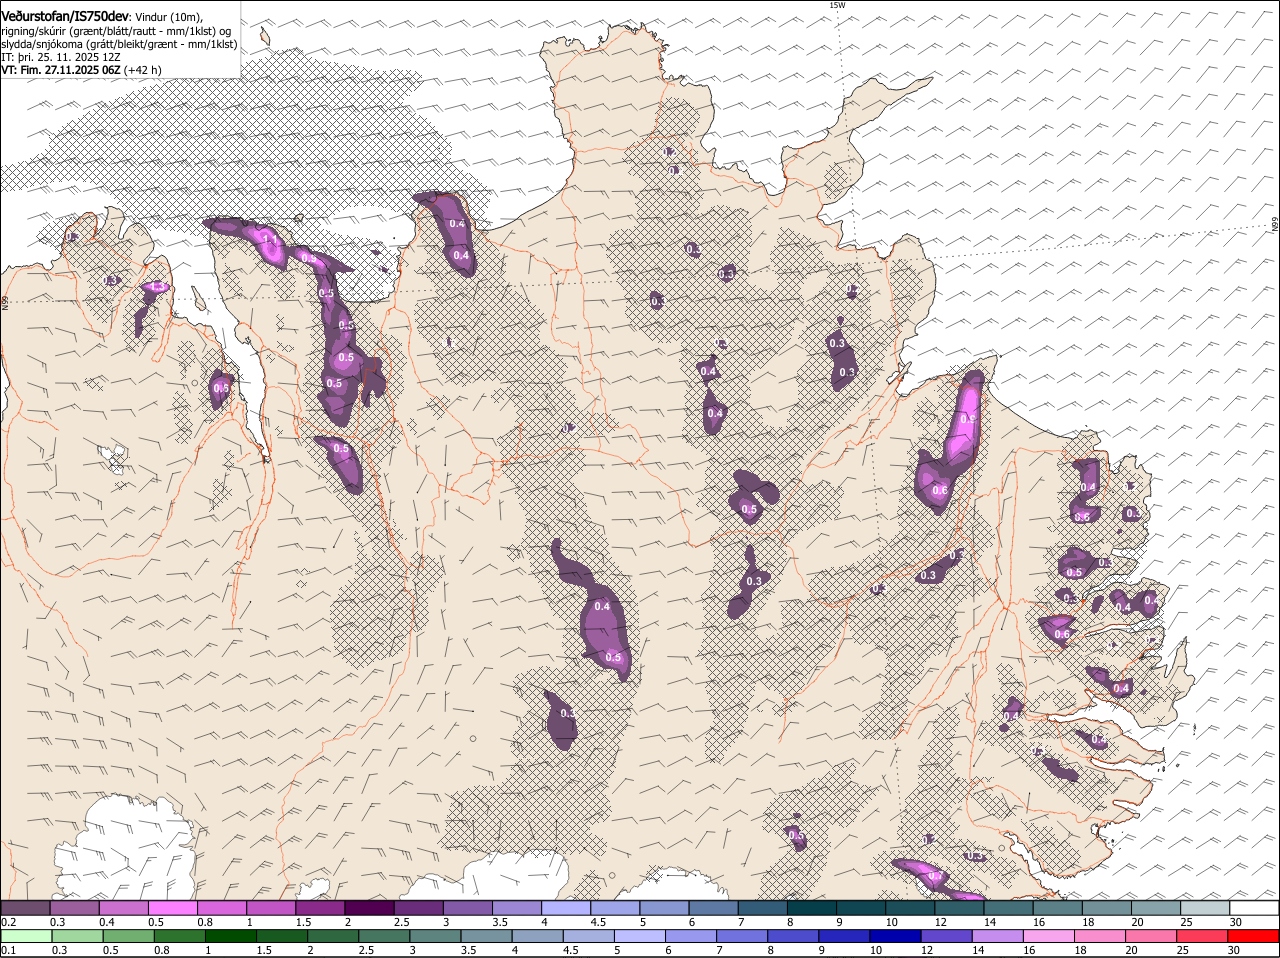Click the '30' label under the upper legend
The image size is (1280, 958).
pyautogui.click(x=1236, y=922)
